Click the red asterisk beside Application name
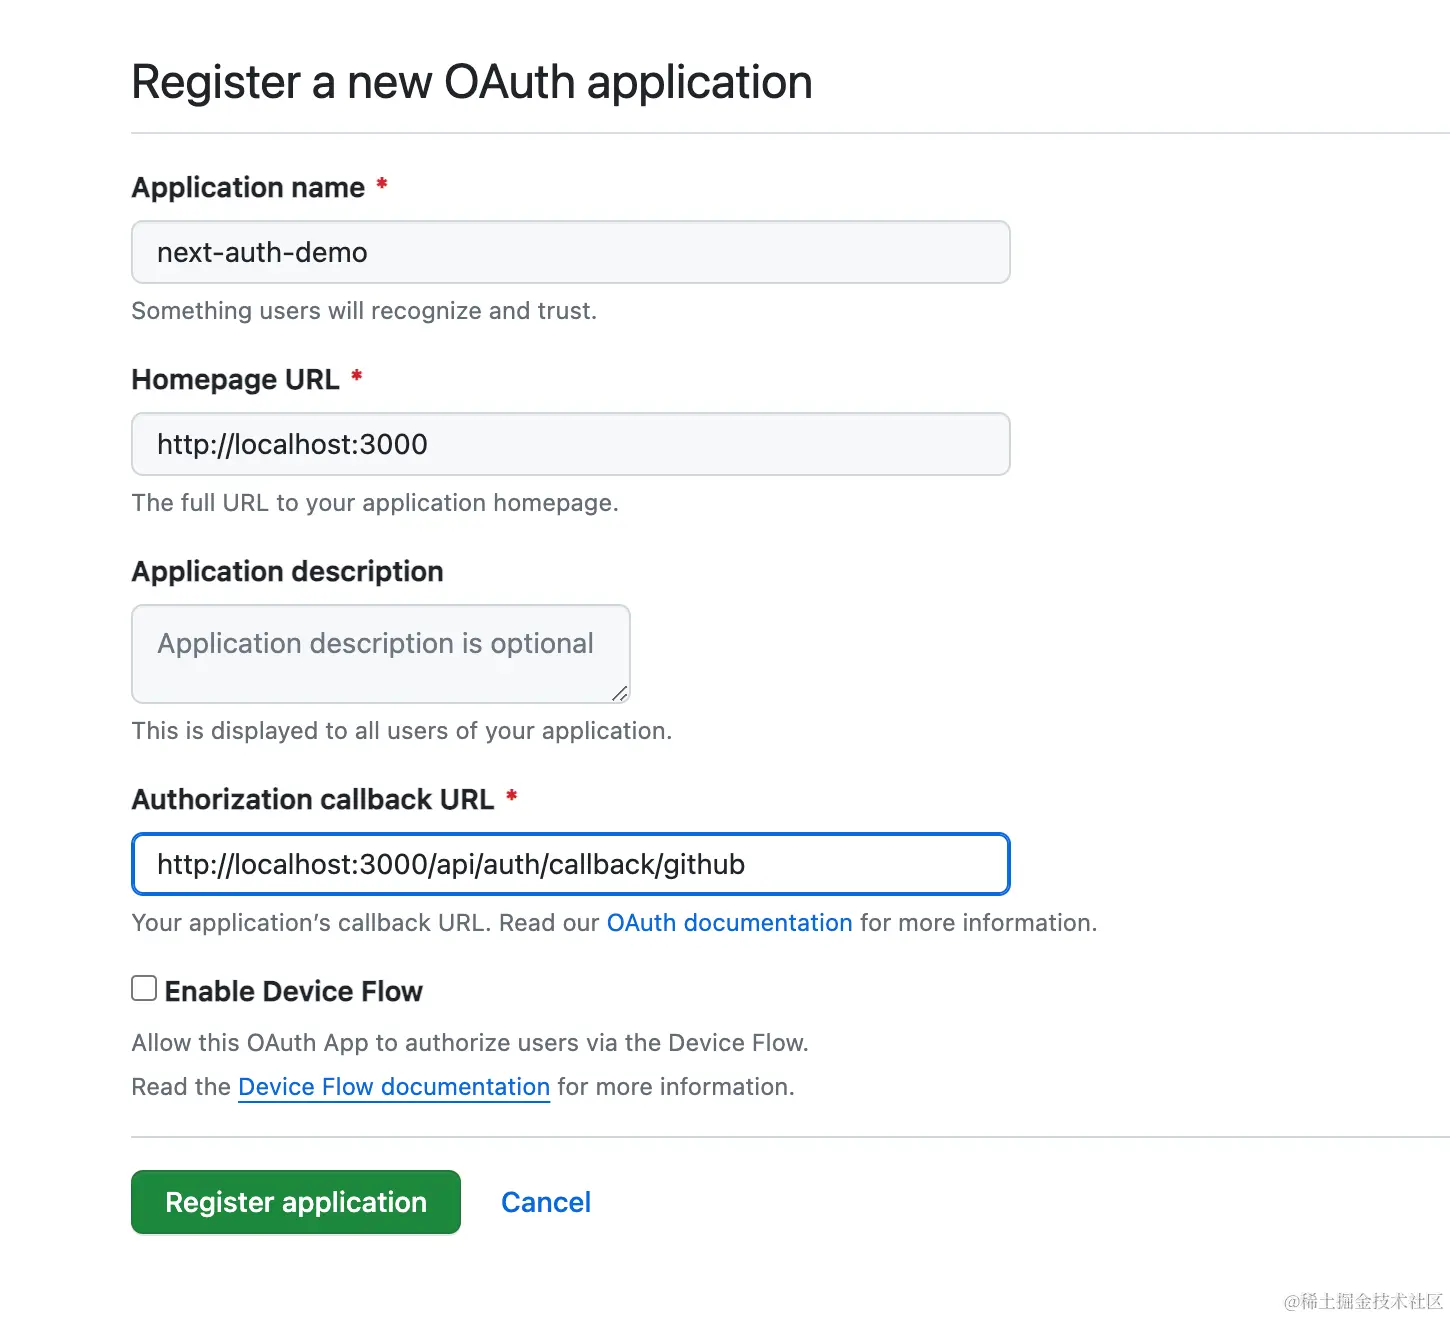 click(x=381, y=185)
